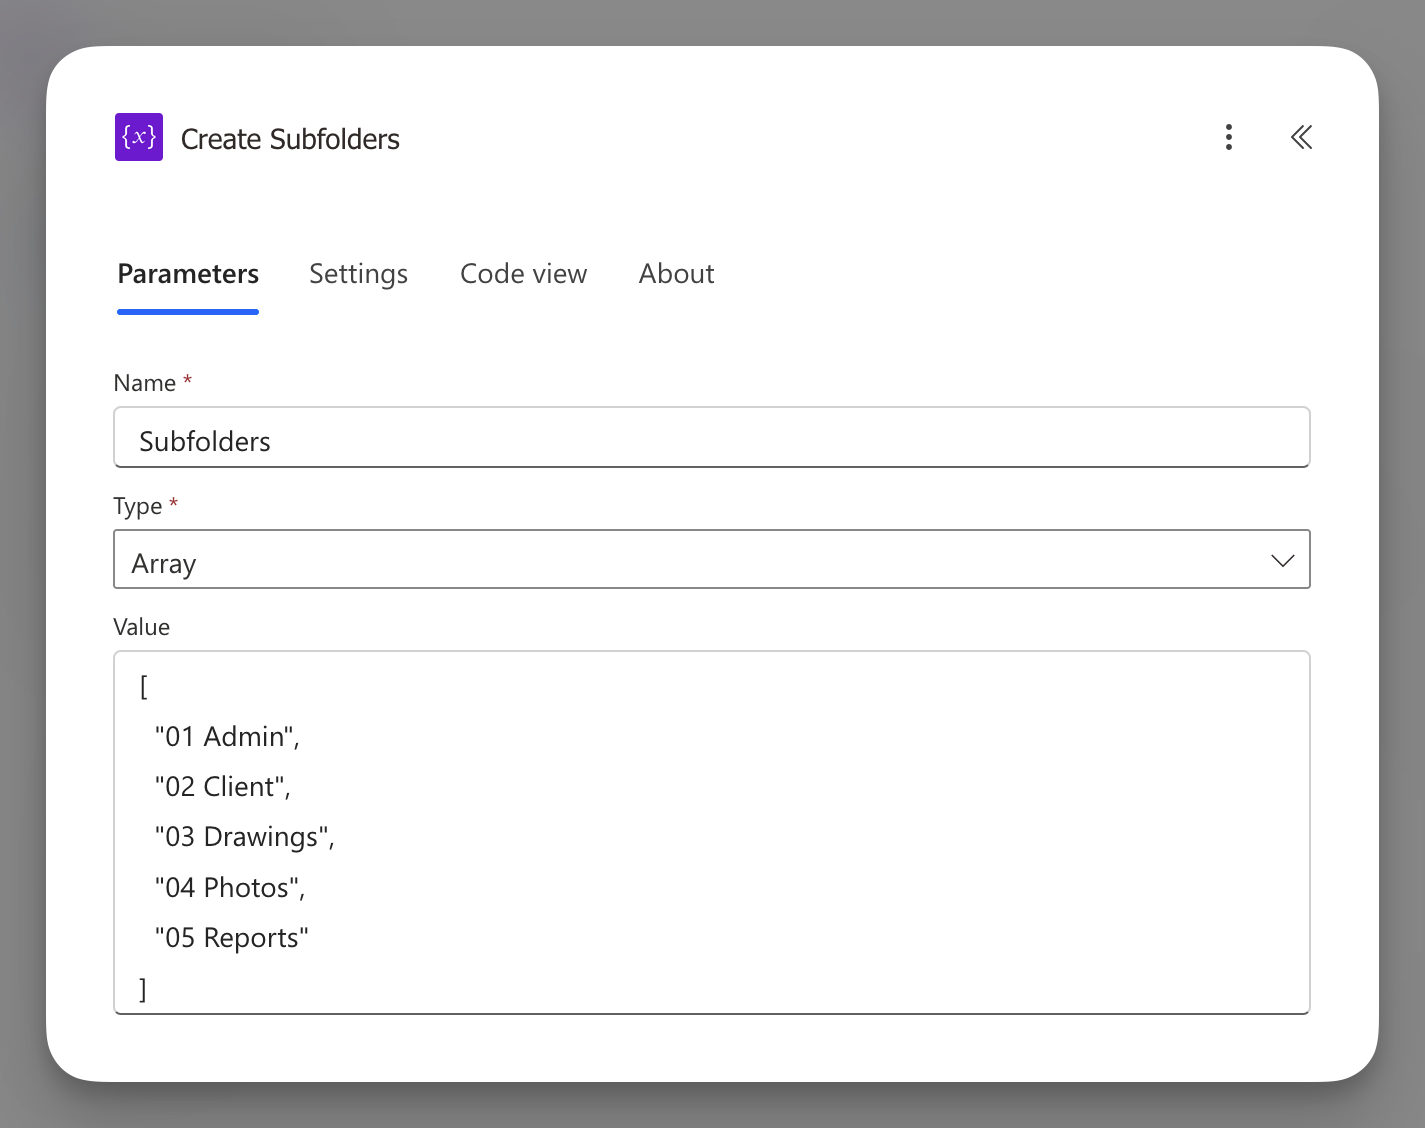Click the Name field label
1425x1128 pixels.
(145, 383)
